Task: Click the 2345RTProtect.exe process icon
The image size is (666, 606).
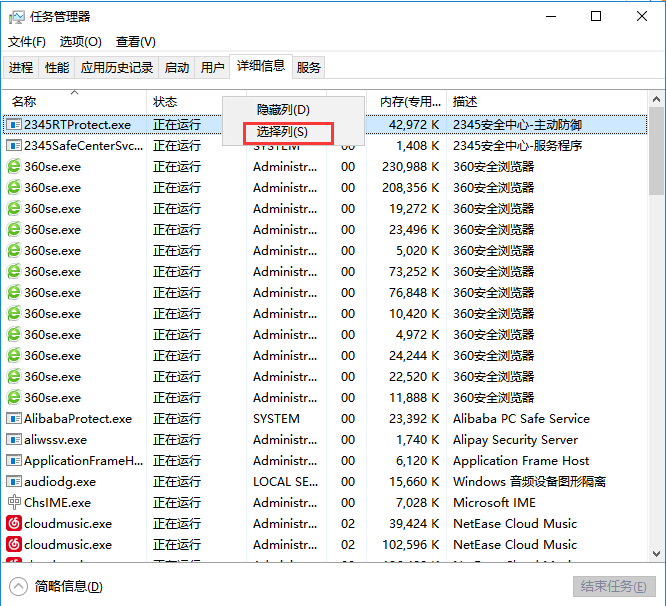Action: point(14,125)
